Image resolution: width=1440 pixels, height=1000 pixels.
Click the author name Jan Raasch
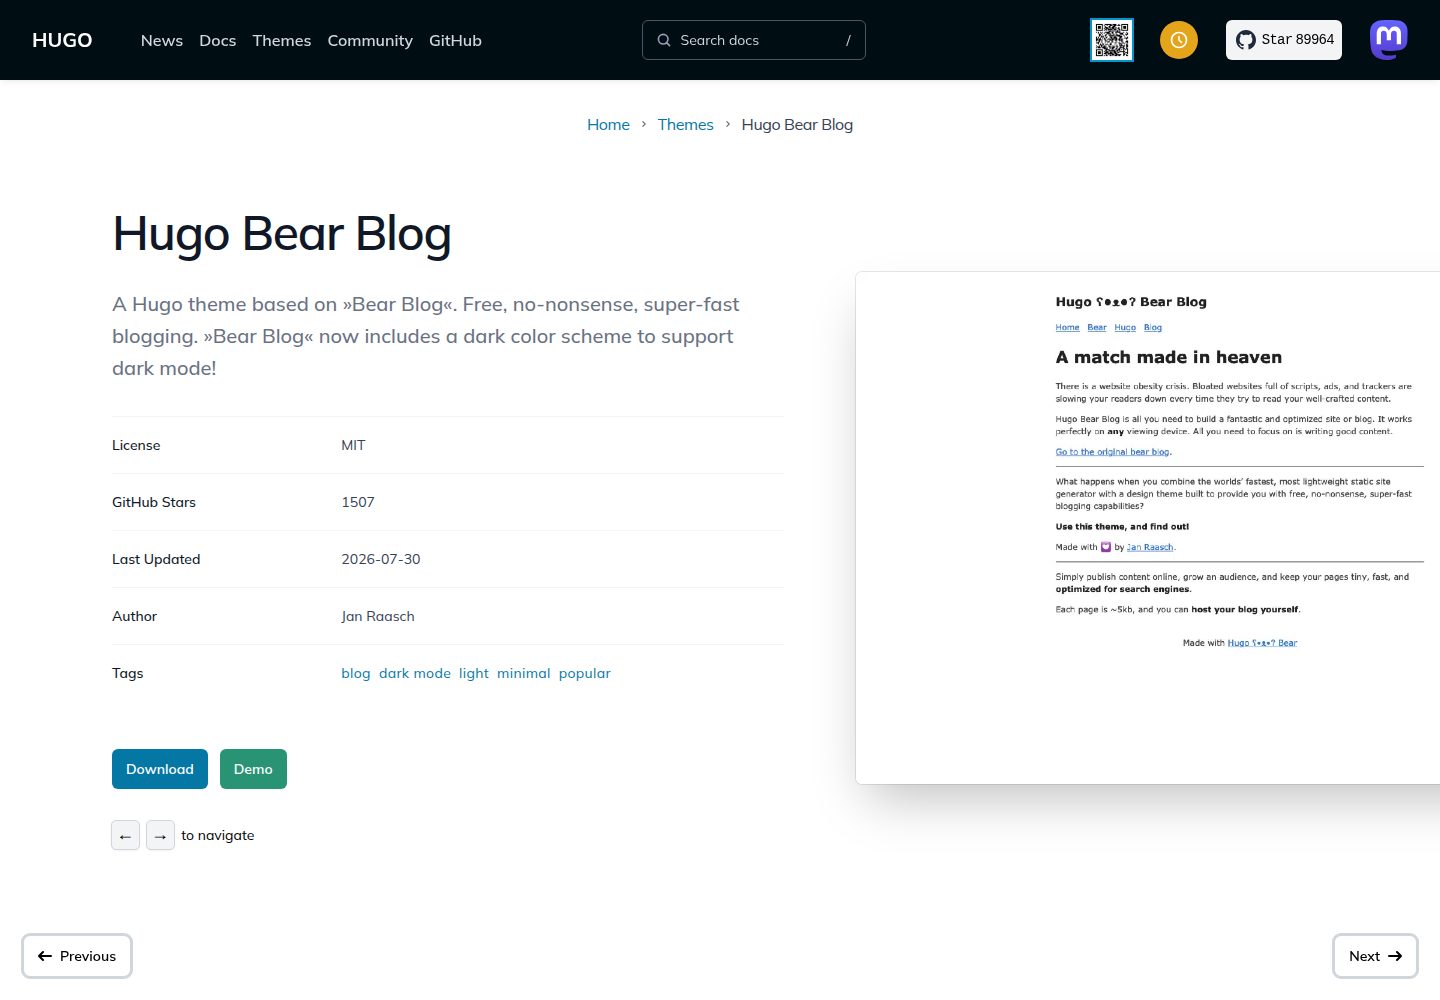(x=378, y=616)
